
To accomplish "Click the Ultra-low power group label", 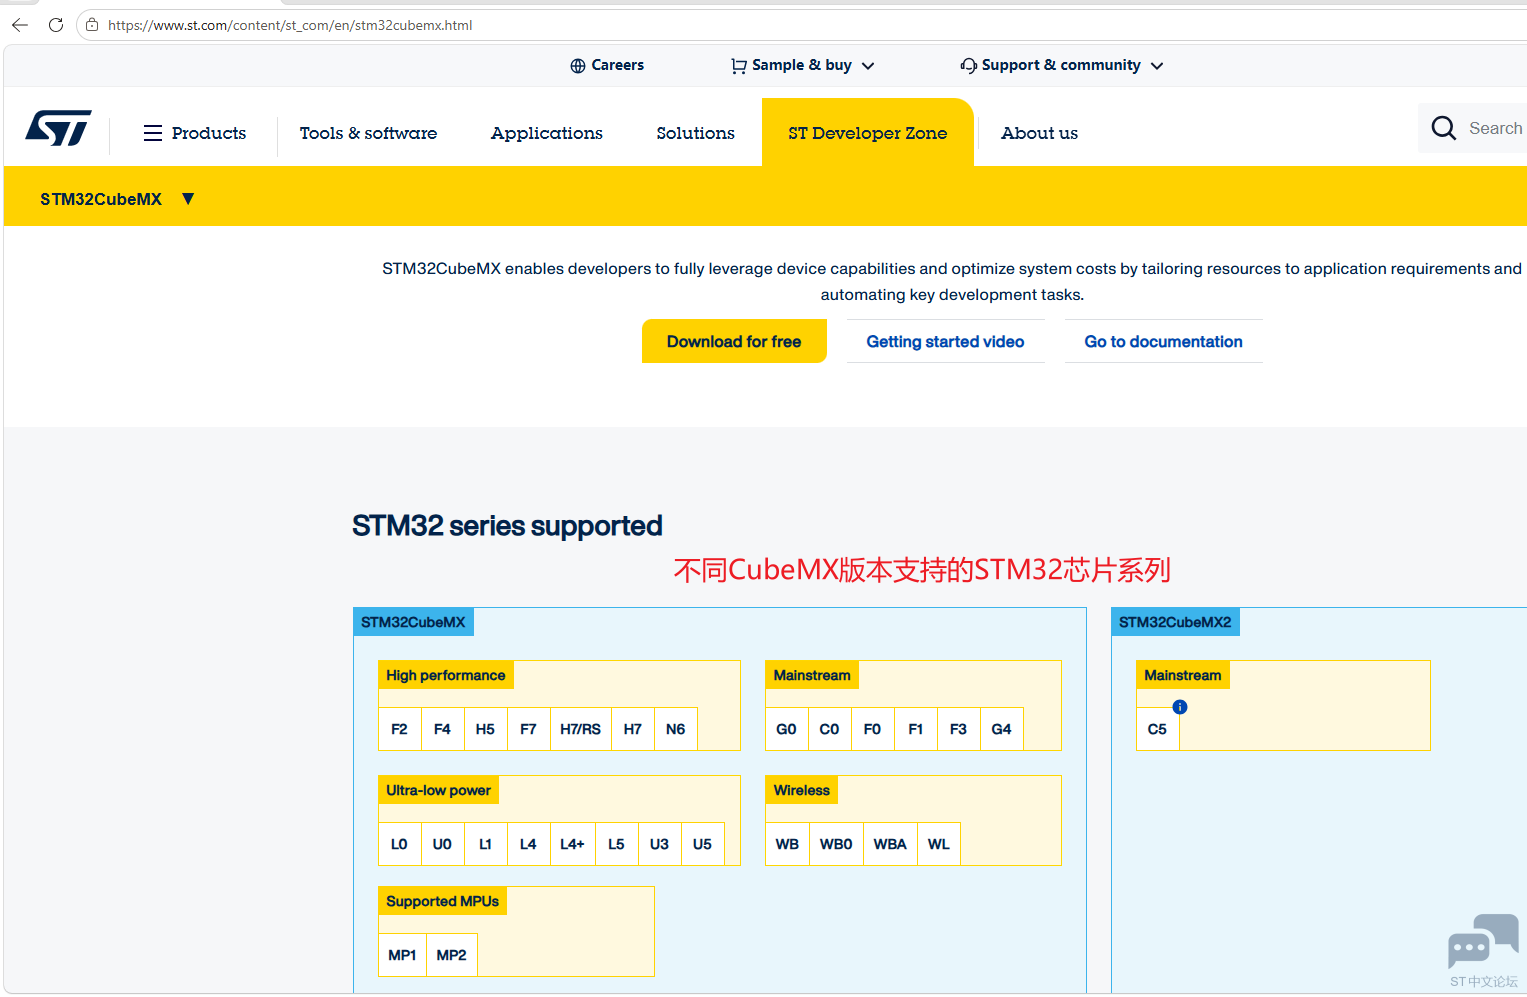I will (x=438, y=790).
